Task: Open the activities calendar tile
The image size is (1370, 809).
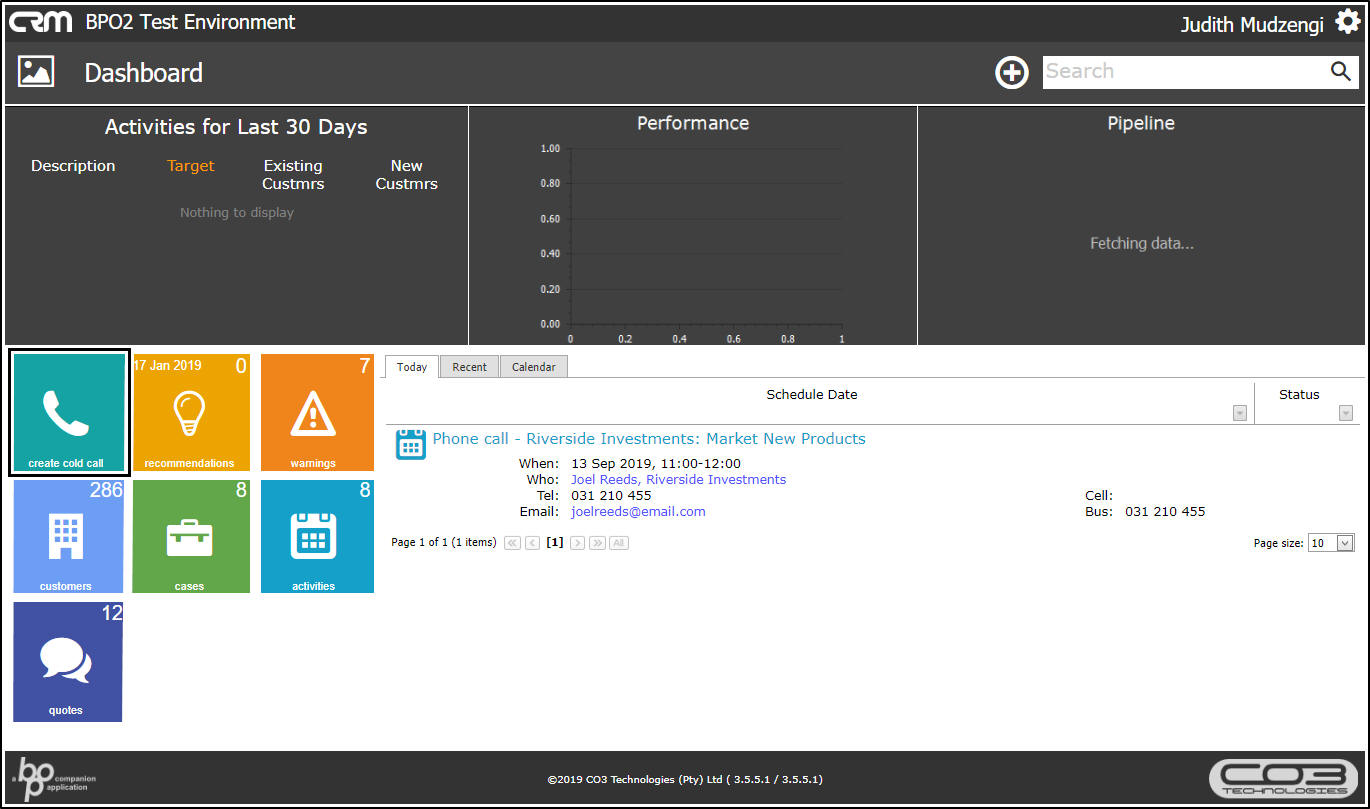Action: point(316,536)
